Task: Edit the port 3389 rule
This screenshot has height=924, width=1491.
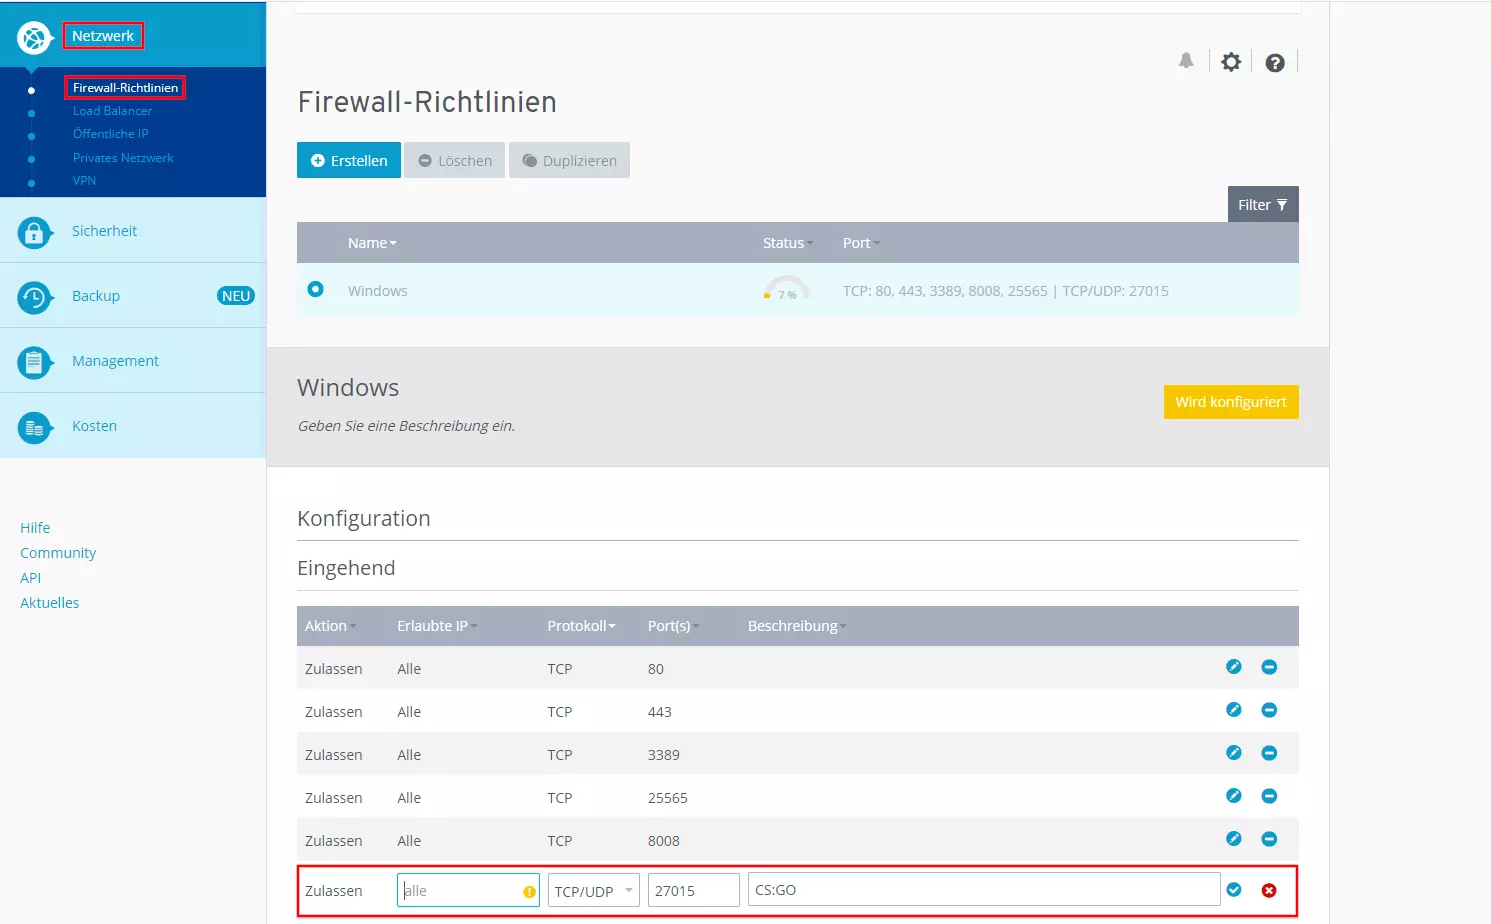Action: [x=1234, y=753]
